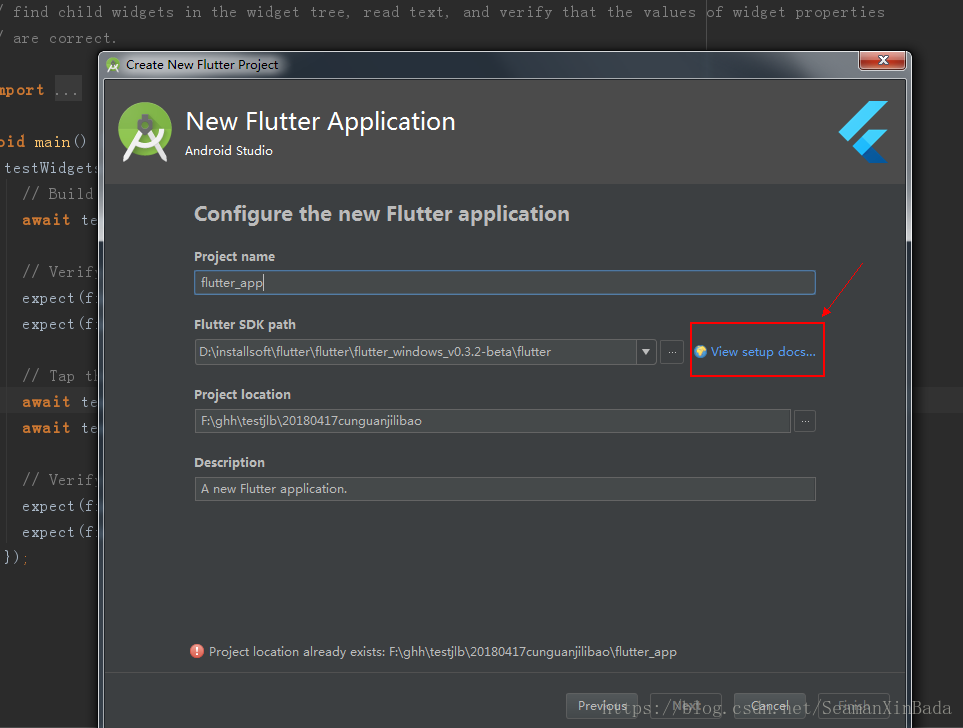Viewport: 963px width, 728px height.
Task: Click the 'Configure the new Flutter application' heading
Action: click(381, 214)
